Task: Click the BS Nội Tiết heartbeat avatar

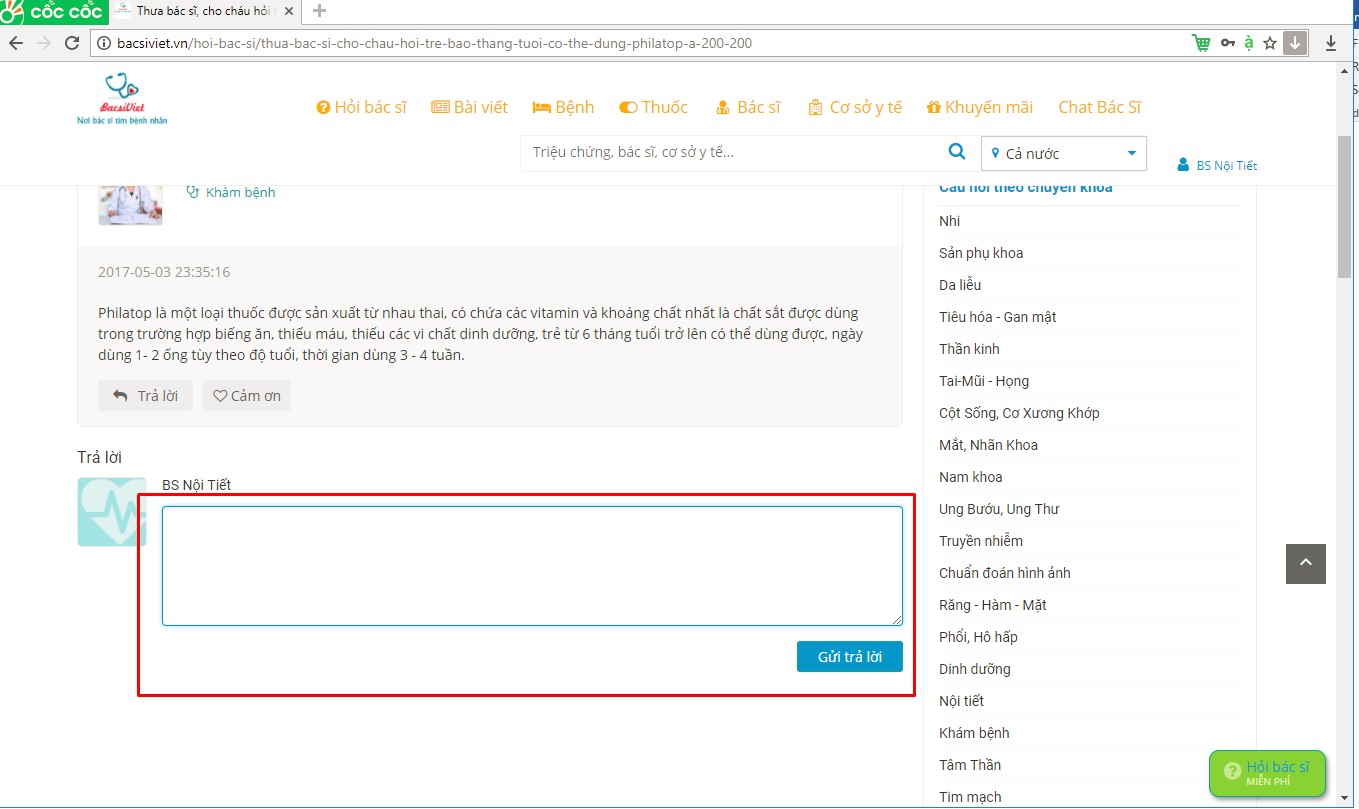Action: click(112, 512)
